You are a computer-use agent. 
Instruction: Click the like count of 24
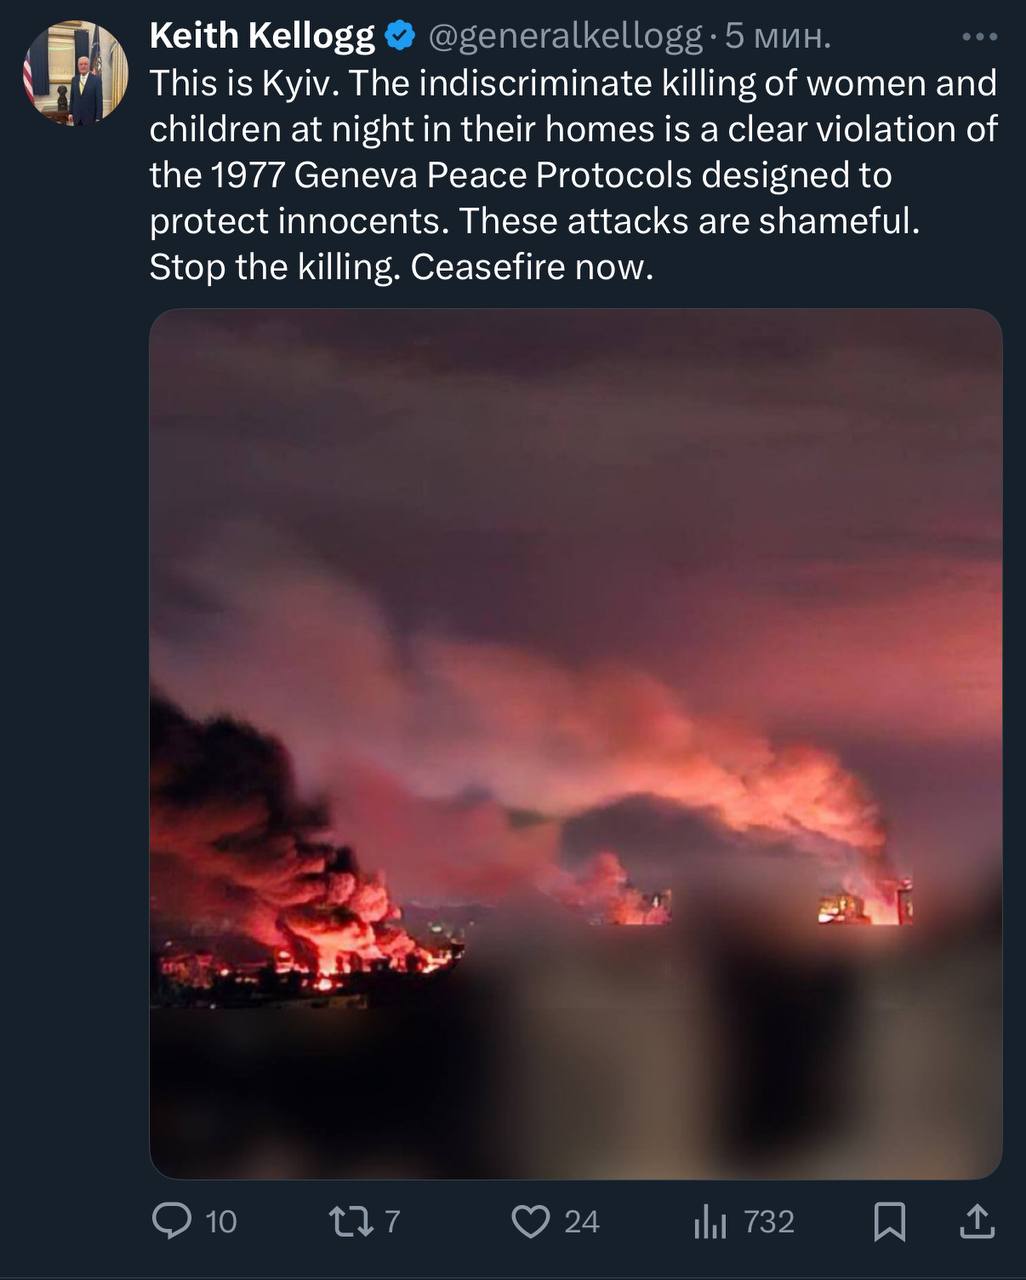coord(581,1221)
